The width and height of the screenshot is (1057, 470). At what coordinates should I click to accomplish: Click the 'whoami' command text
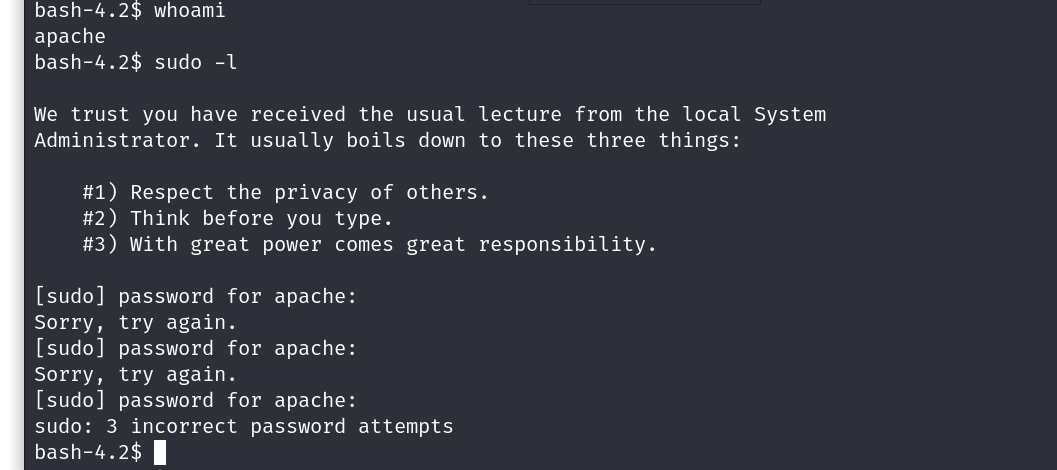point(190,11)
